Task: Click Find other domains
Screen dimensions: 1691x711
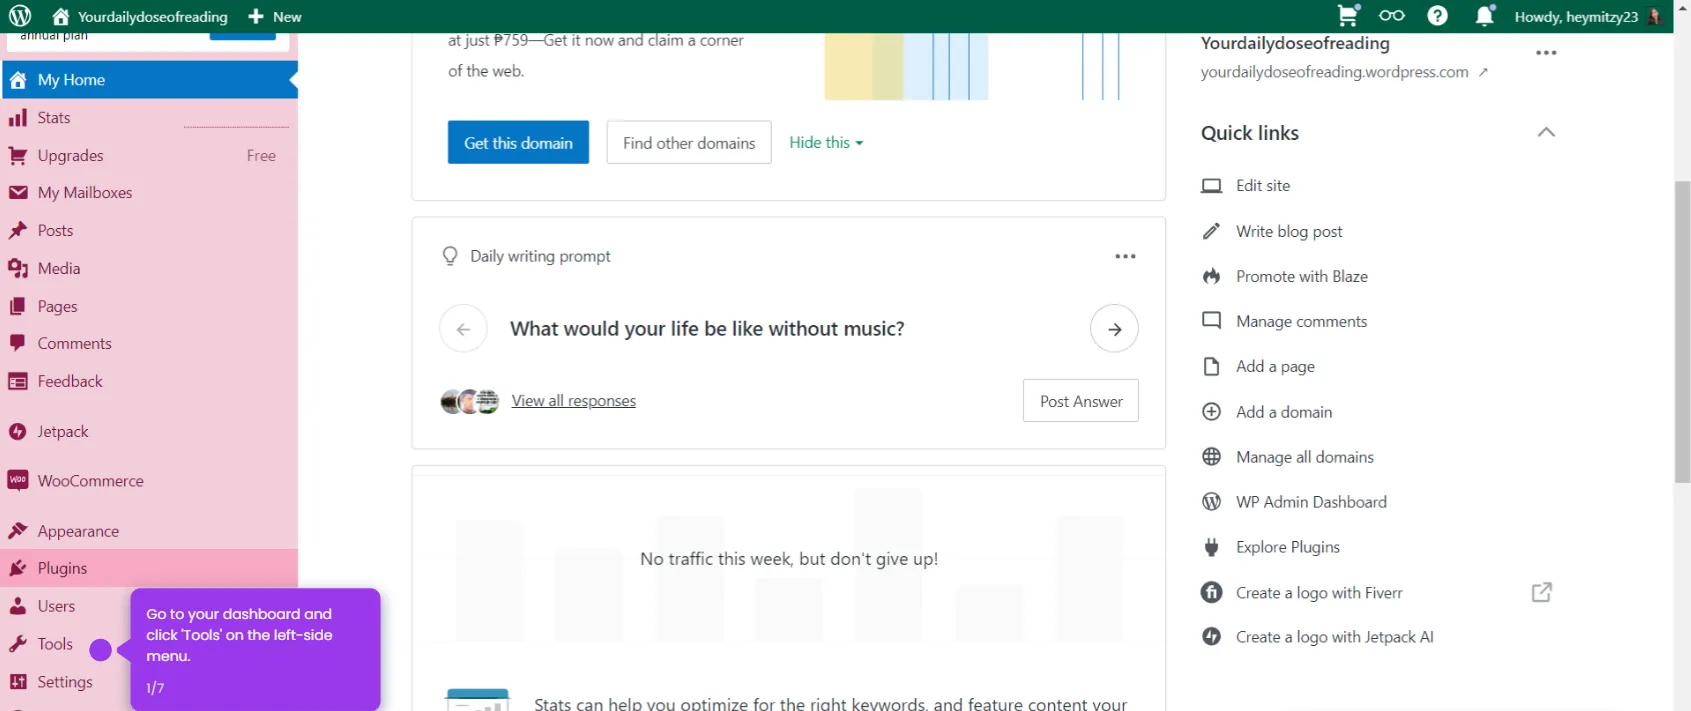Action: click(689, 142)
